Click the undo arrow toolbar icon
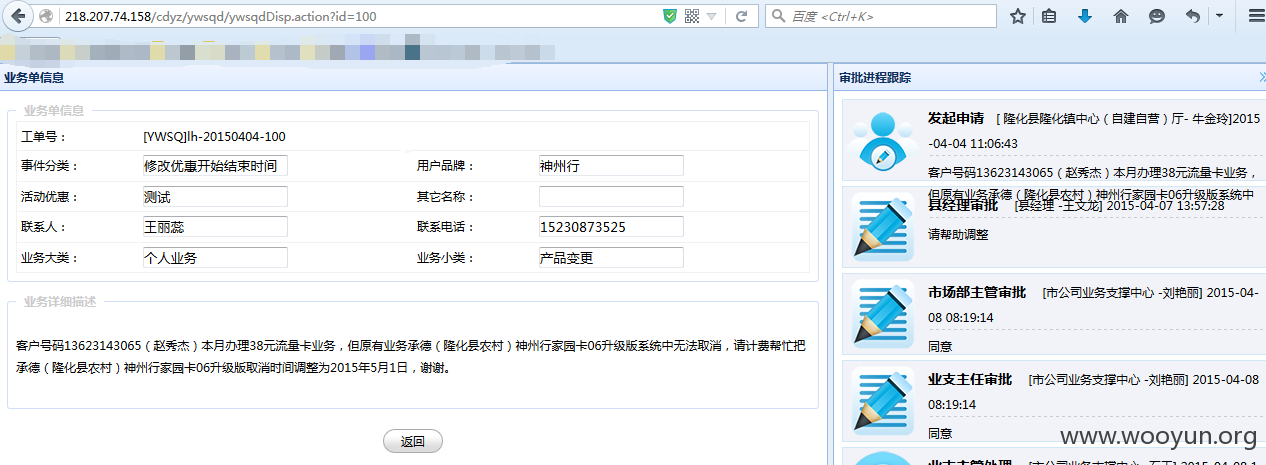Image resolution: width=1266 pixels, height=465 pixels. tap(1192, 16)
